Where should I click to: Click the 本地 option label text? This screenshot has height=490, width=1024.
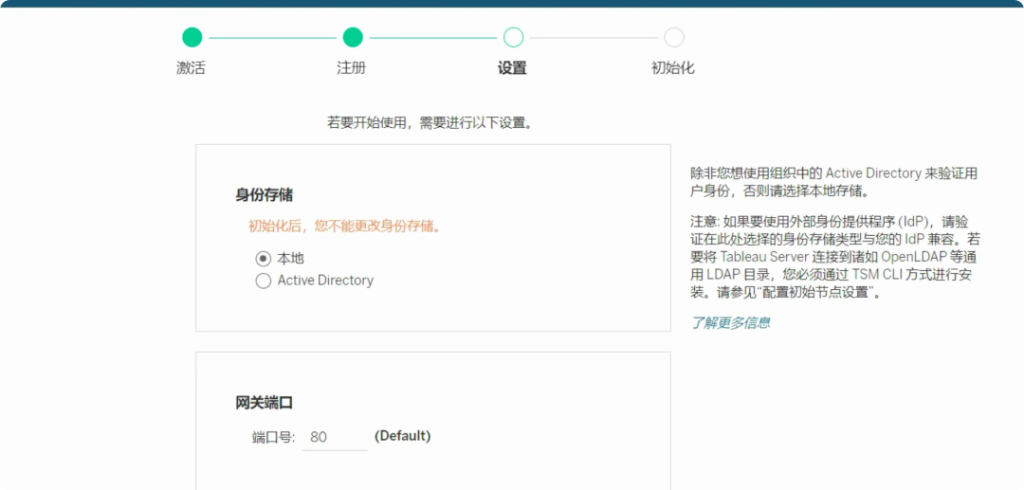click(x=291, y=258)
